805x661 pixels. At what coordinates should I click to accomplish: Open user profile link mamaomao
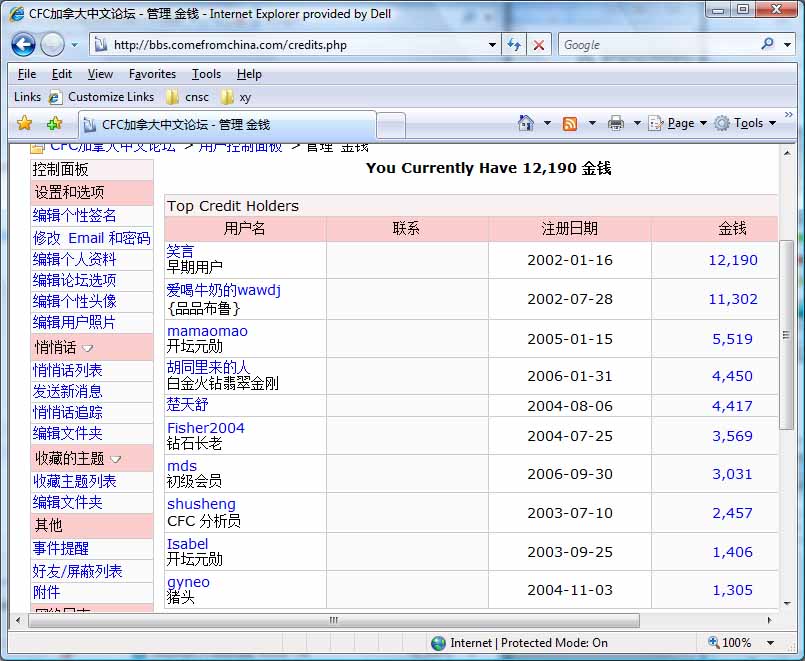coord(207,331)
